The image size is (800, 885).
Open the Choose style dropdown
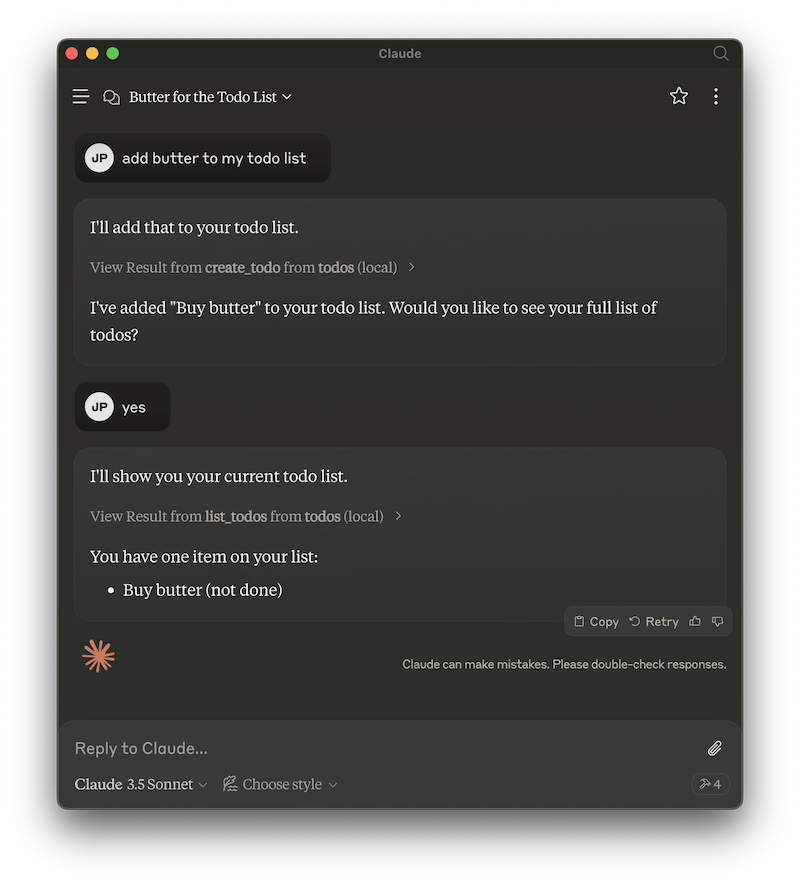280,784
